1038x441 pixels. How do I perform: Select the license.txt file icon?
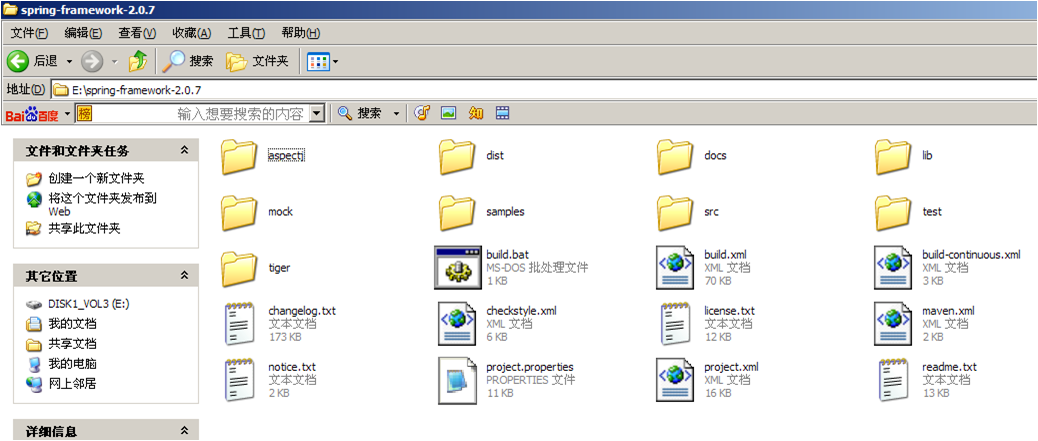[x=675, y=324]
